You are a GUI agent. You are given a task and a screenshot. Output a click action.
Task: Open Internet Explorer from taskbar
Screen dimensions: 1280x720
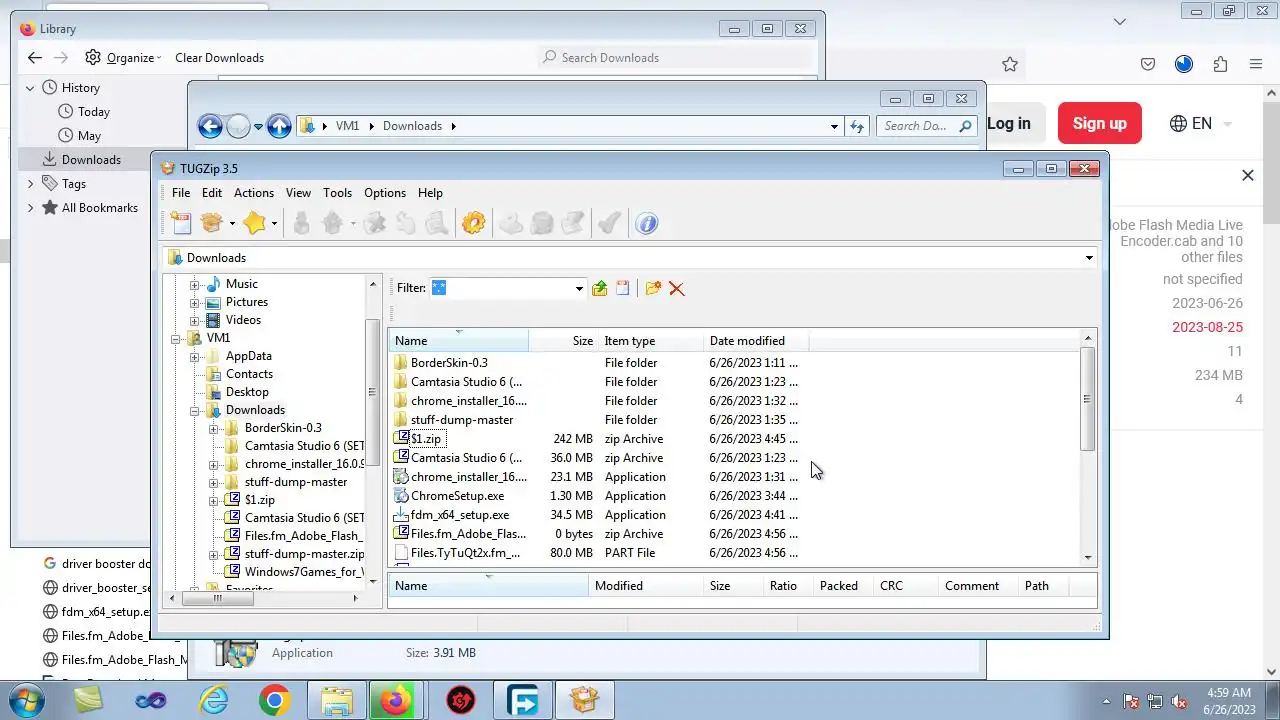pos(213,700)
